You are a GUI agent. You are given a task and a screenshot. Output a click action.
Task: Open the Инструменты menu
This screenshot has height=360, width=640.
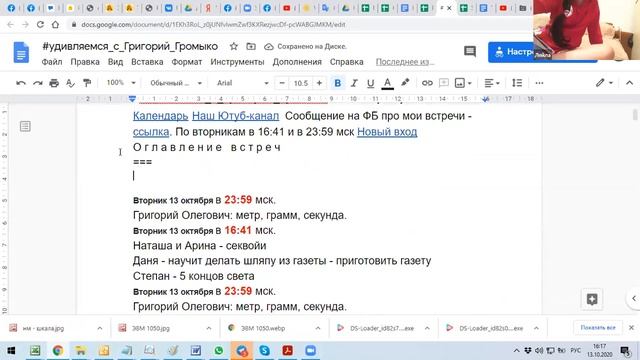pos(237,62)
